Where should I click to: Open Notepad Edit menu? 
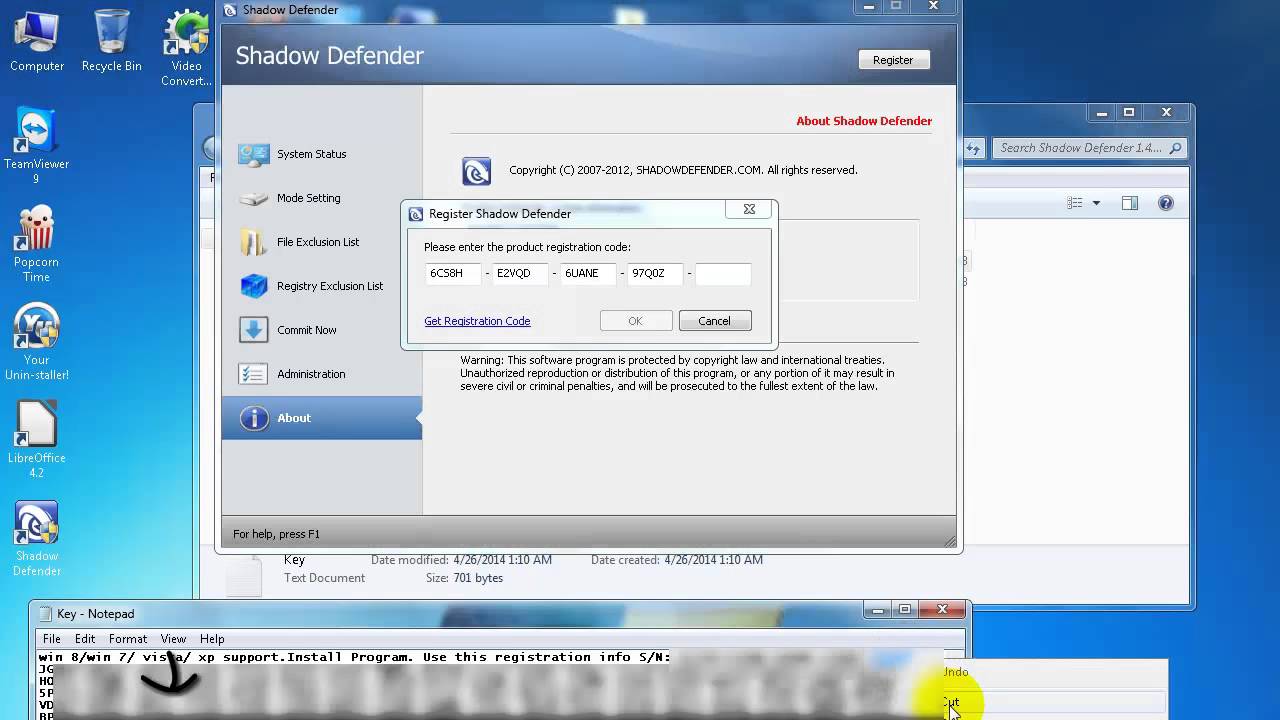pyautogui.click(x=85, y=639)
